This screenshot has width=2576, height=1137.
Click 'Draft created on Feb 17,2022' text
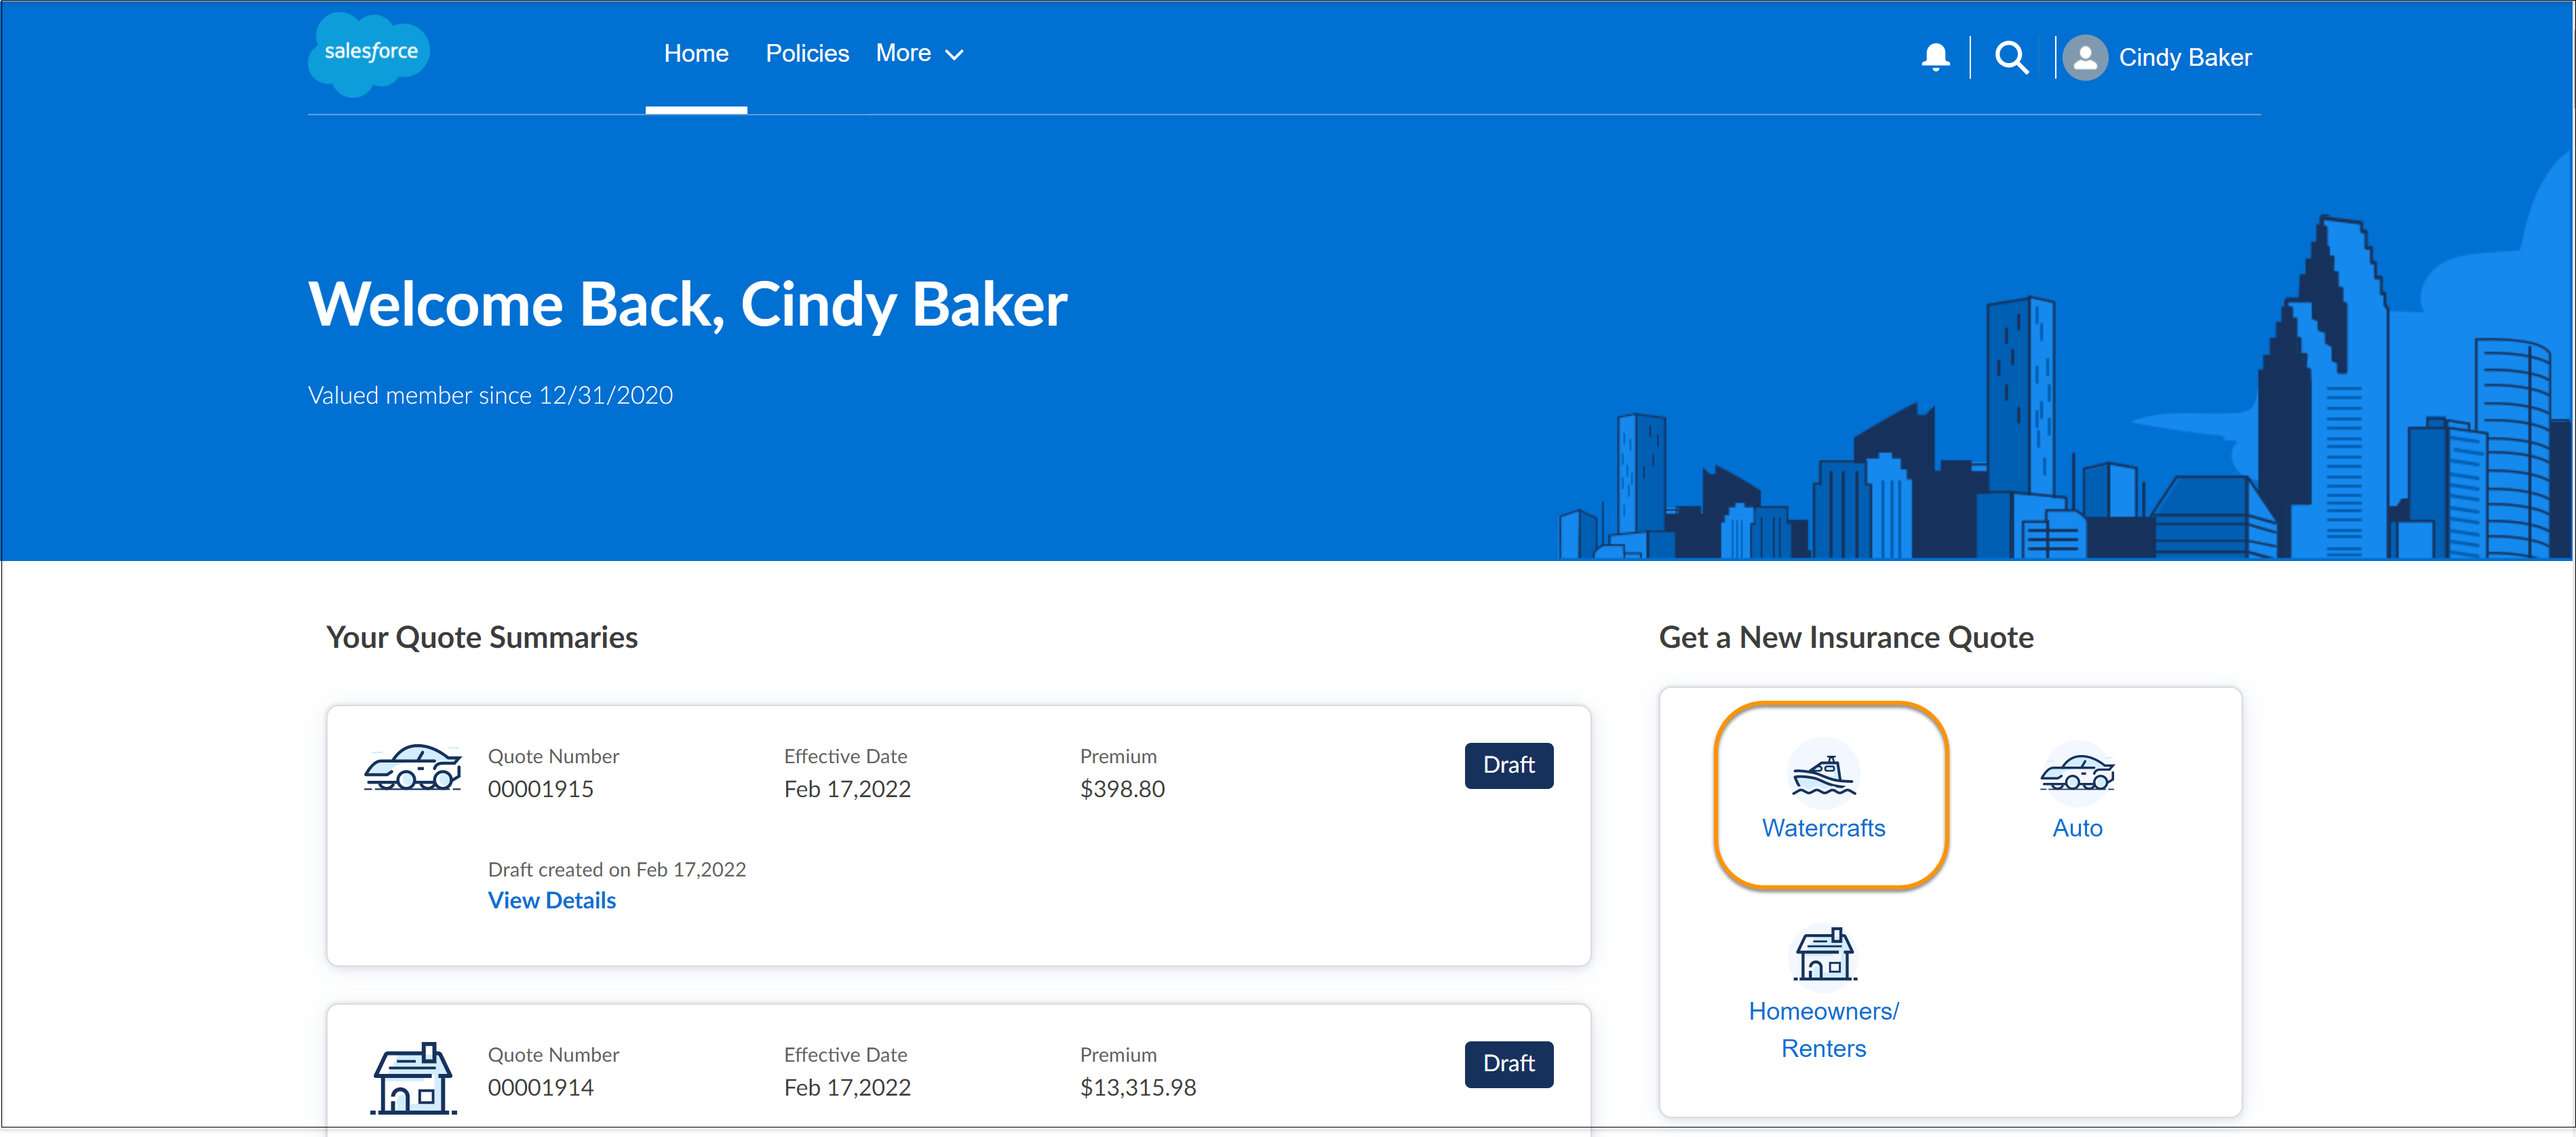tap(616, 869)
